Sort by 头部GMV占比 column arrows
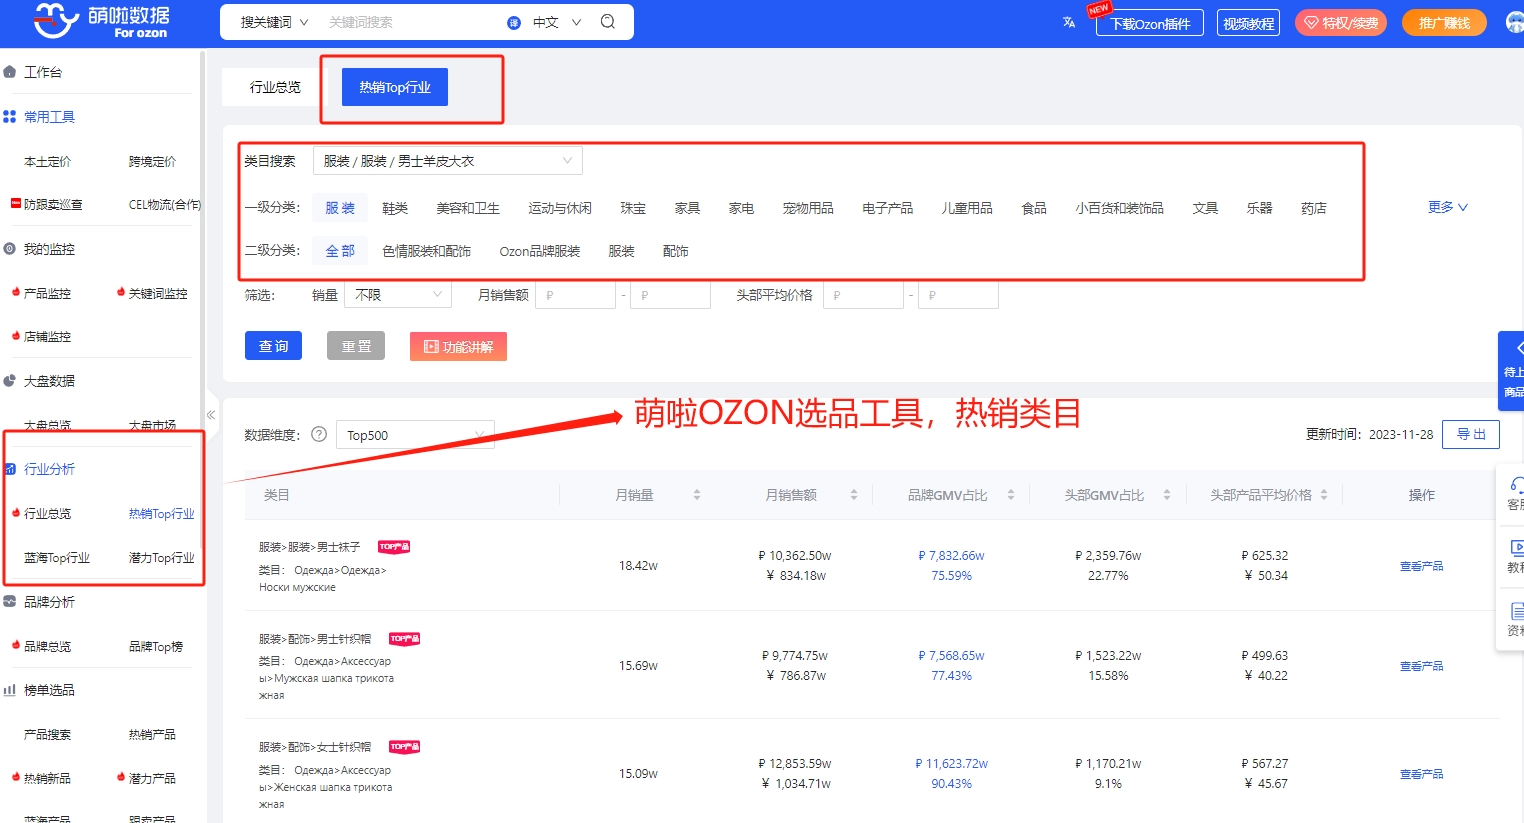The image size is (1524, 823). tap(1167, 495)
